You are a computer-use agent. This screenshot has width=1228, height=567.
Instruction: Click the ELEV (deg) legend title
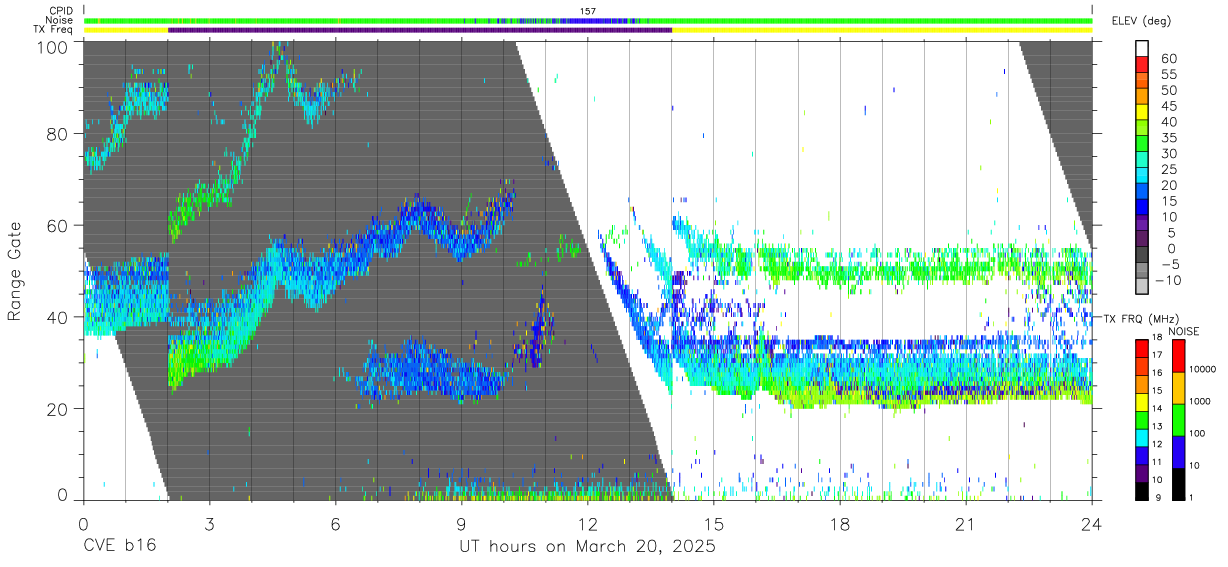pyautogui.click(x=1141, y=20)
